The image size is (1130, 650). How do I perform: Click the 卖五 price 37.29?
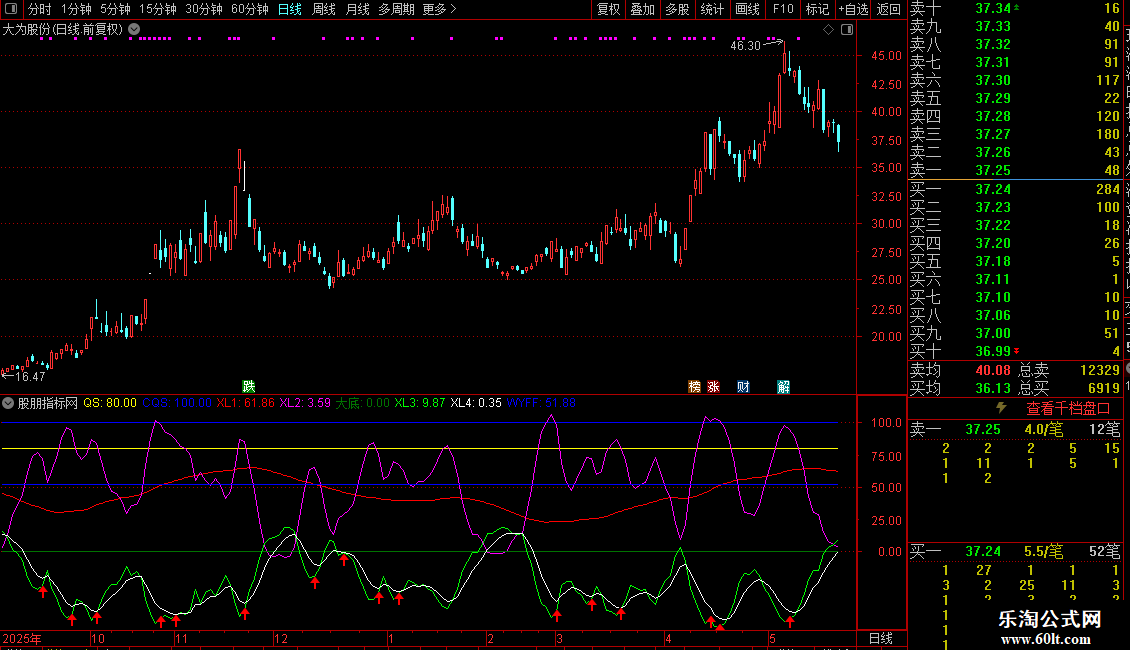(993, 99)
